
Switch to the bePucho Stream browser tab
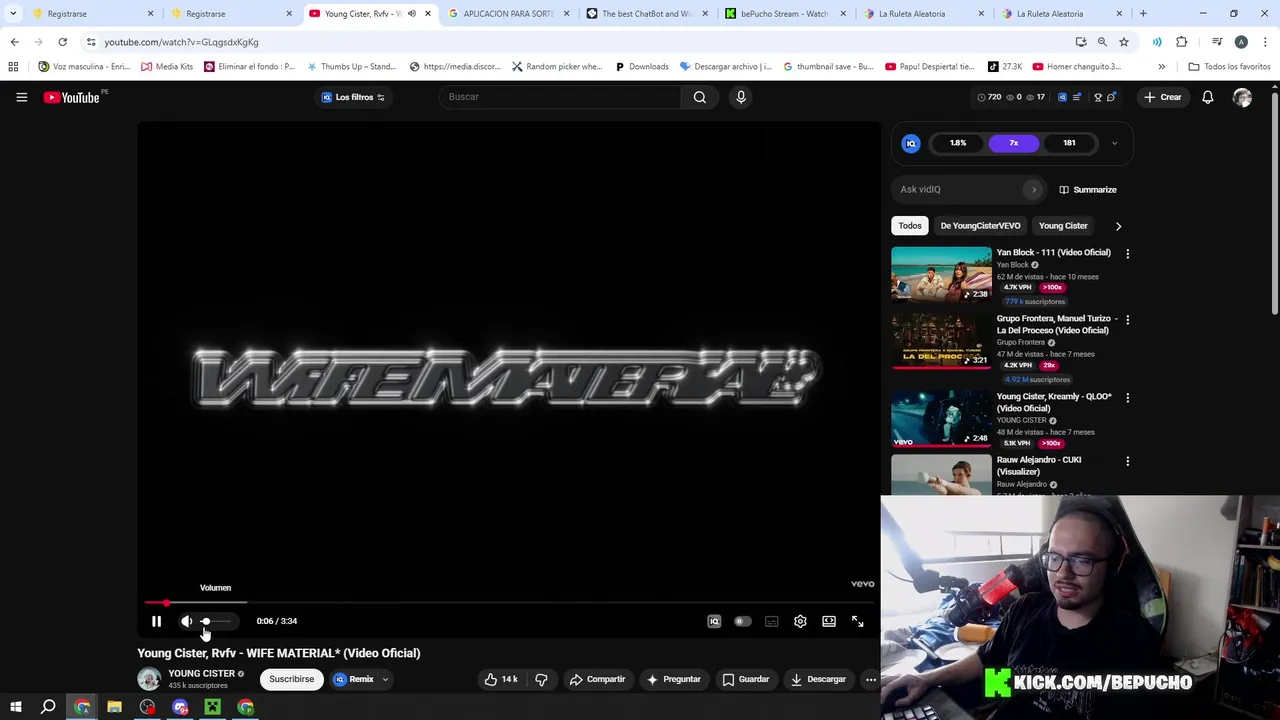point(784,14)
